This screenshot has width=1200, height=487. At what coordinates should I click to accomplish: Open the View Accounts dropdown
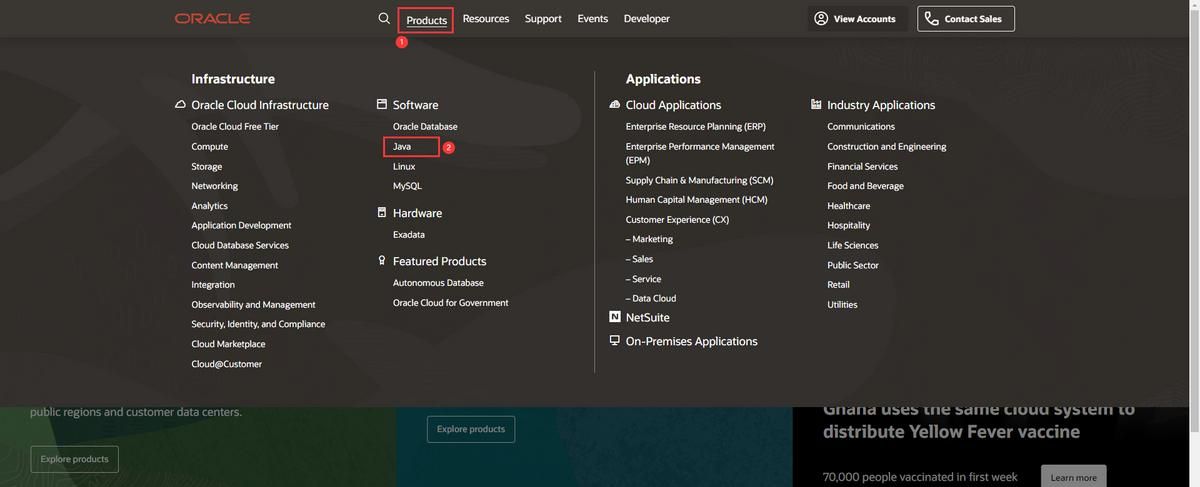[855, 19]
